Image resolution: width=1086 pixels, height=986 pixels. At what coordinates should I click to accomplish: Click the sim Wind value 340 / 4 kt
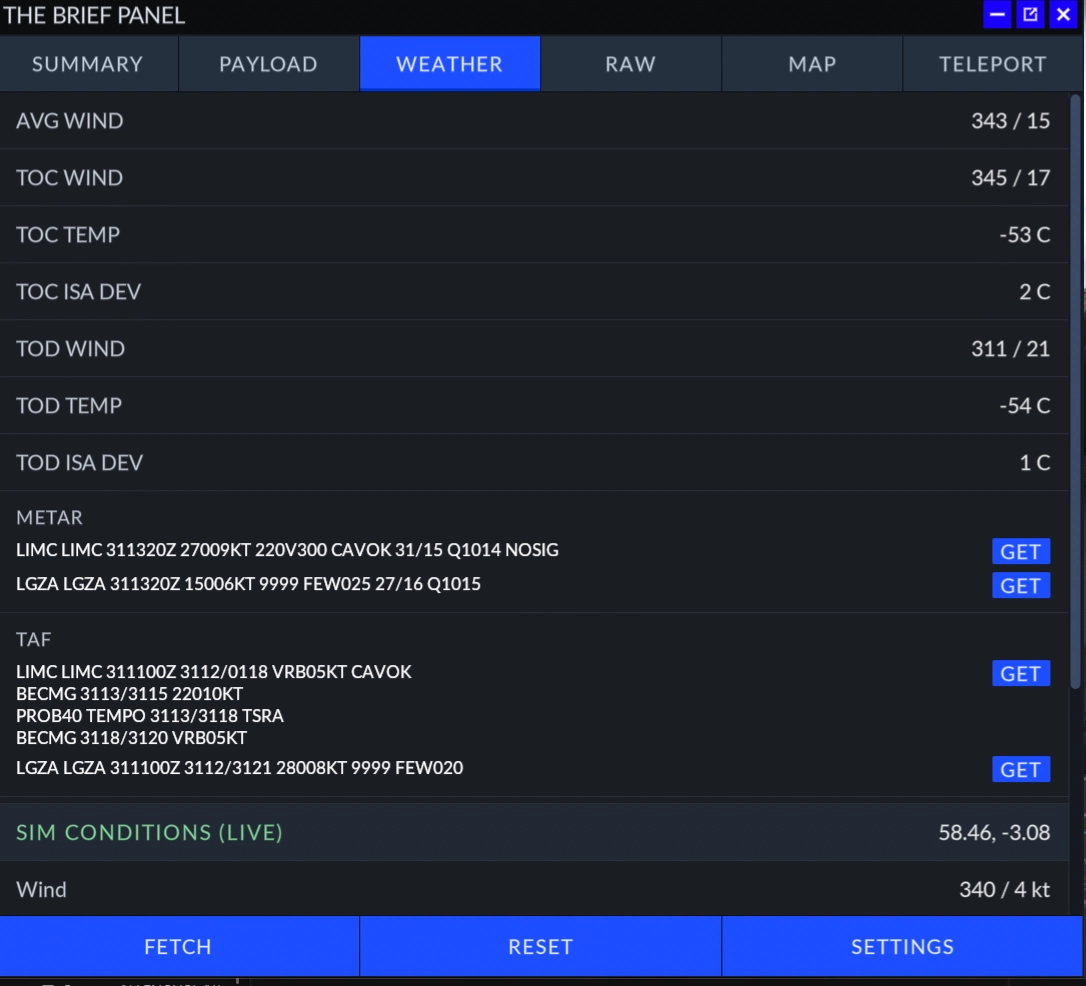tap(1004, 889)
